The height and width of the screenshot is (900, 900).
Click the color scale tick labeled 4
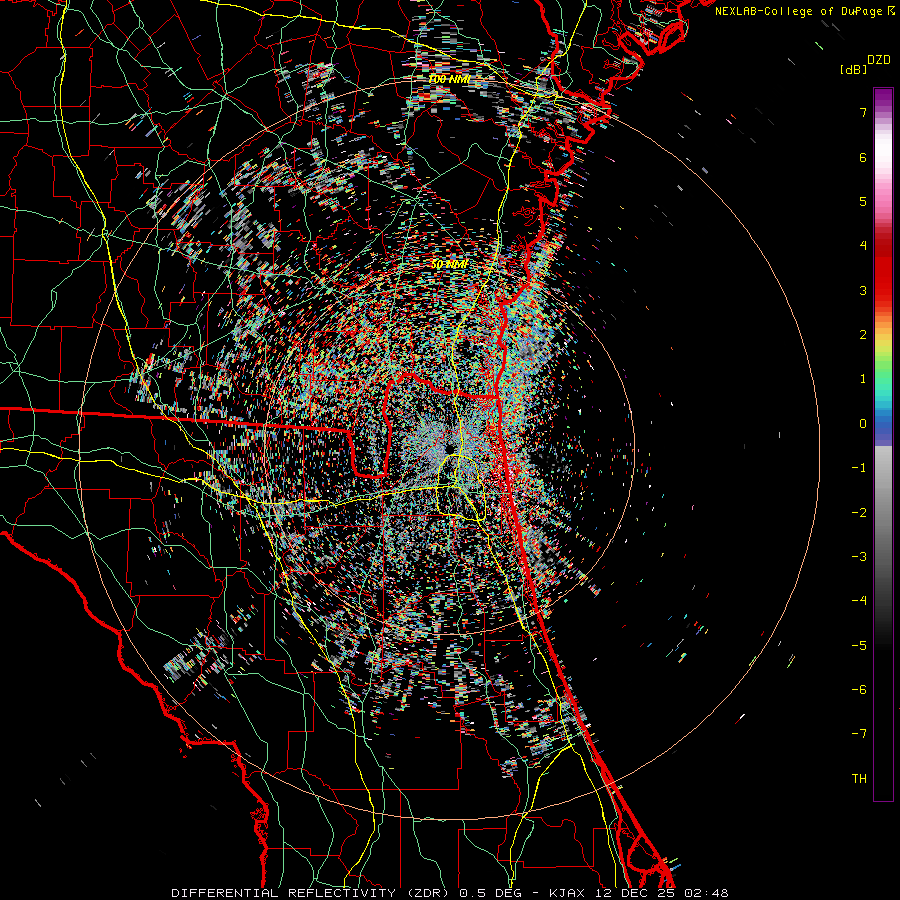(863, 246)
